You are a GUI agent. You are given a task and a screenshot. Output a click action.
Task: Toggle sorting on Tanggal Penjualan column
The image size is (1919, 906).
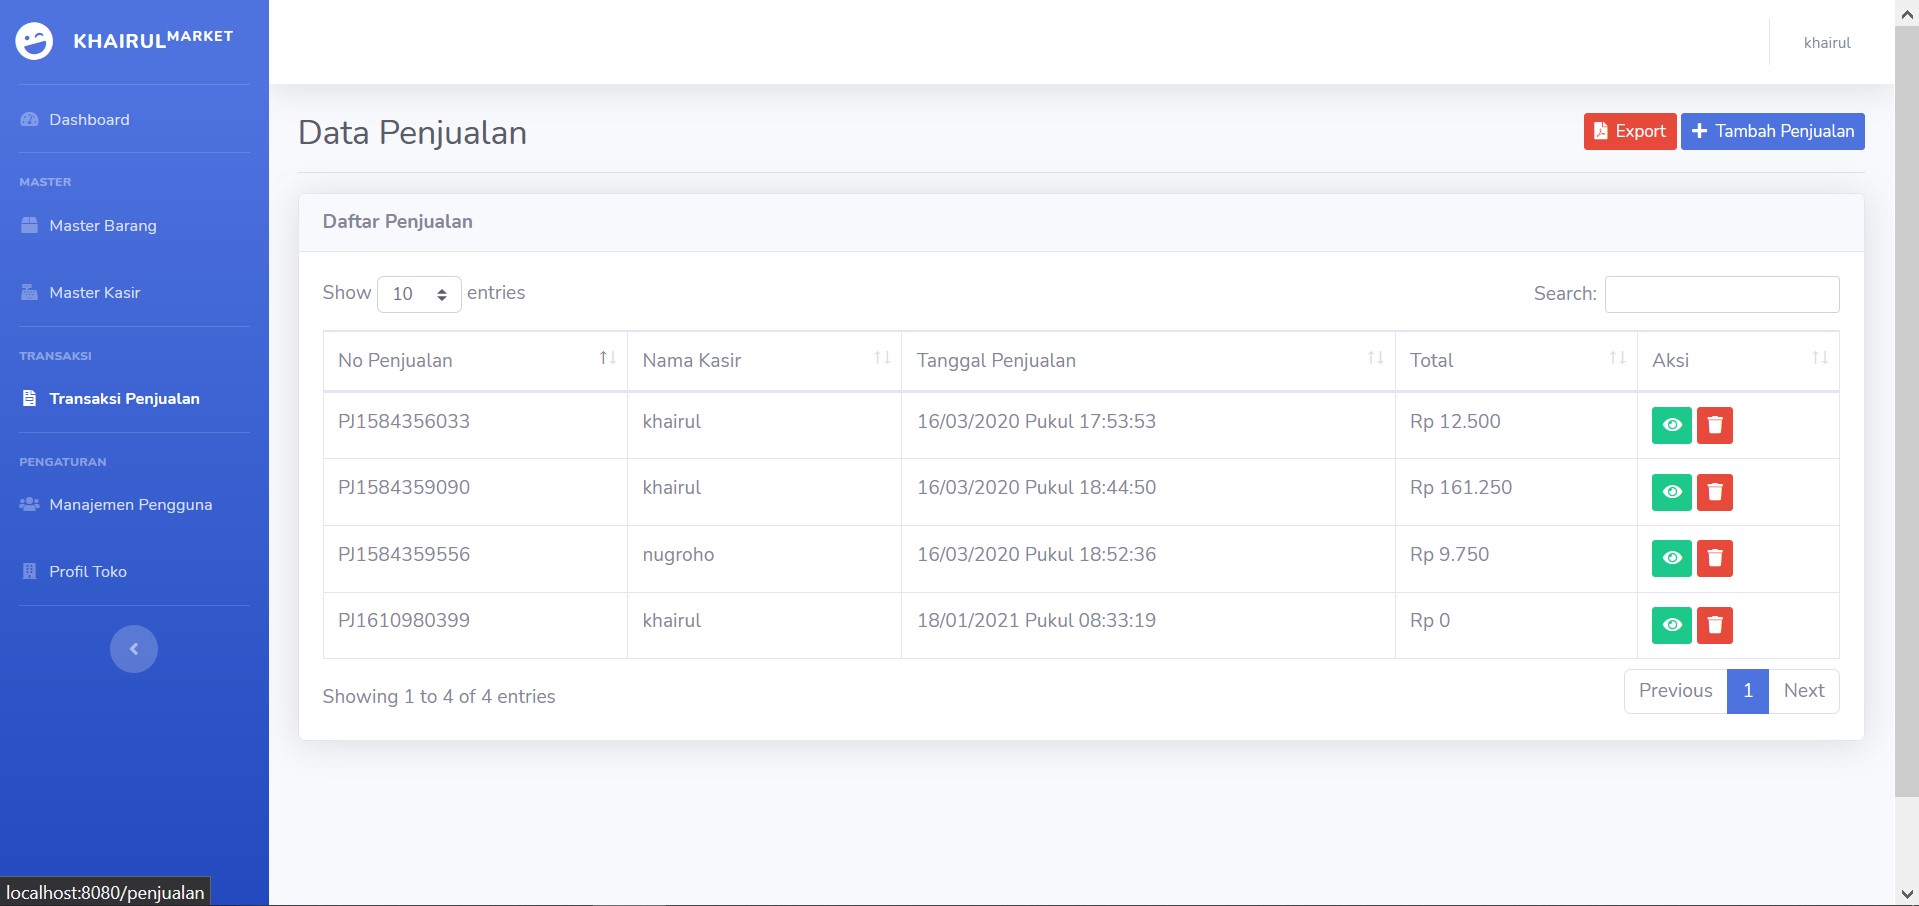[1373, 360]
